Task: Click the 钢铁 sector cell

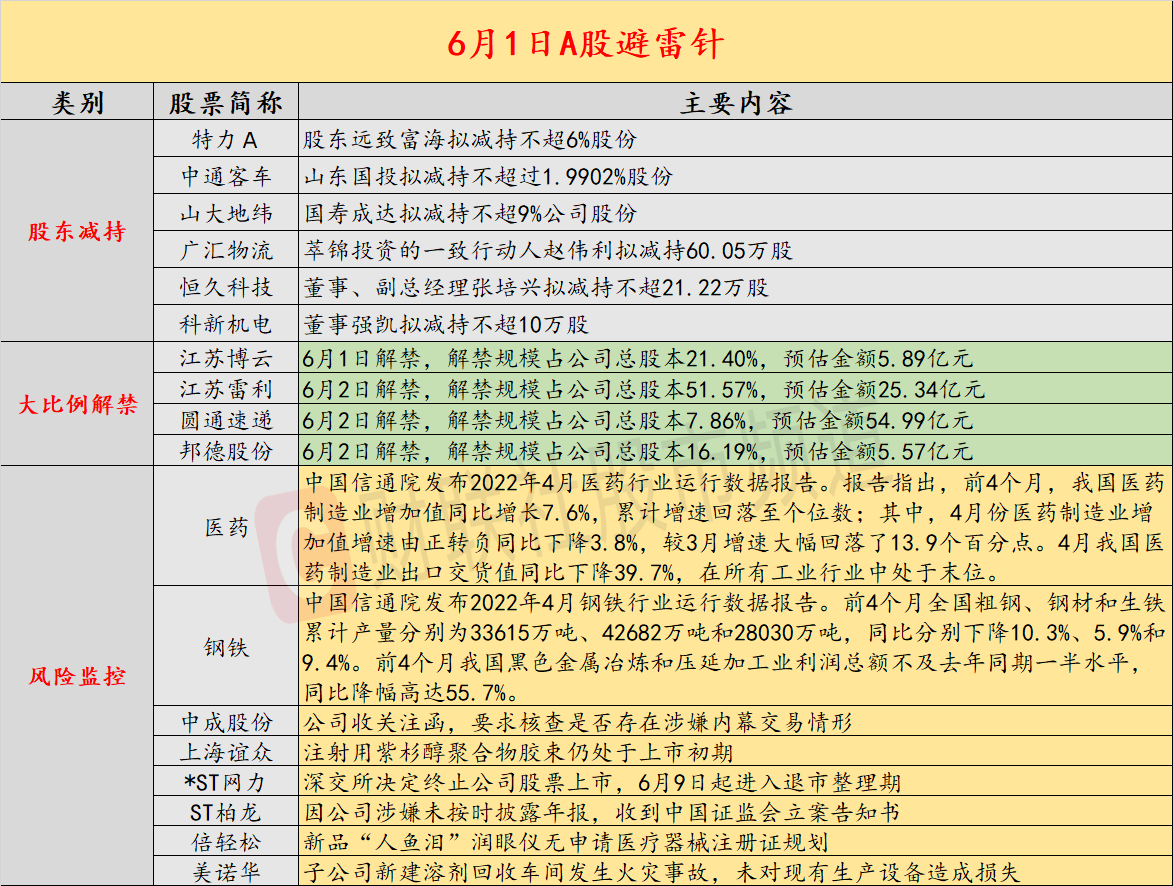Action: click(226, 647)
